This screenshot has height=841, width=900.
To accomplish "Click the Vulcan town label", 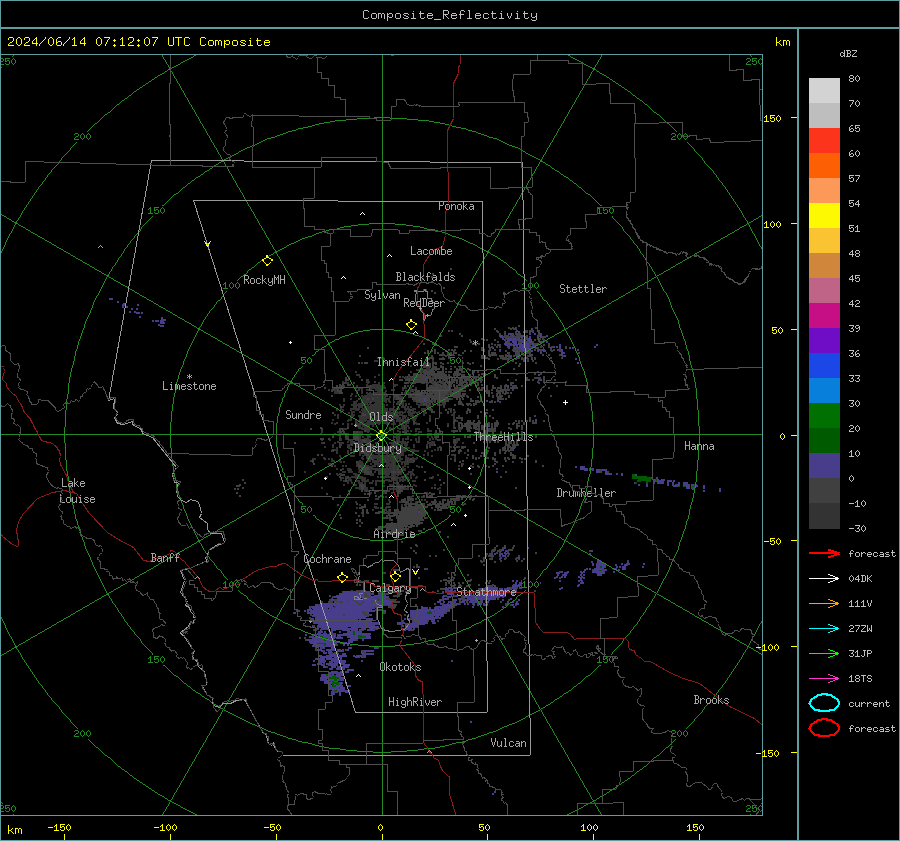I will pos(509,743).
